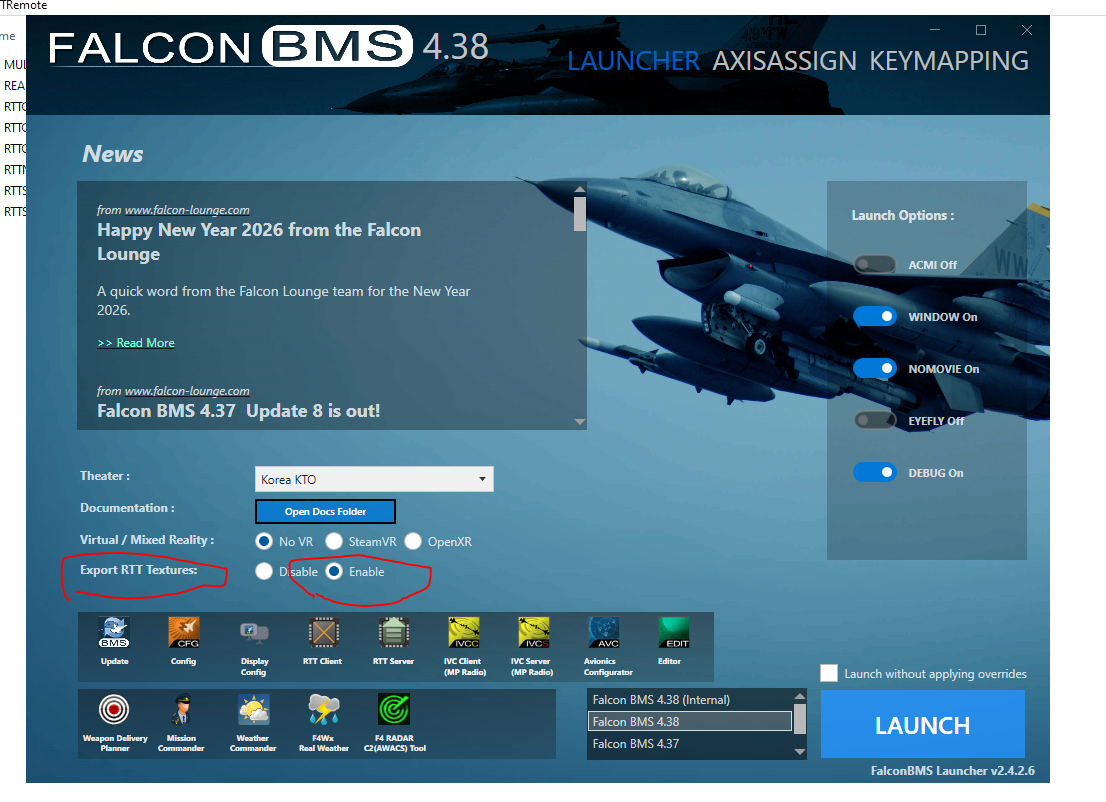The height and width of the screenshot is (802, 1106).
Task: Open IVC Server (MP Radio) icon
Action: click(533, 633)
